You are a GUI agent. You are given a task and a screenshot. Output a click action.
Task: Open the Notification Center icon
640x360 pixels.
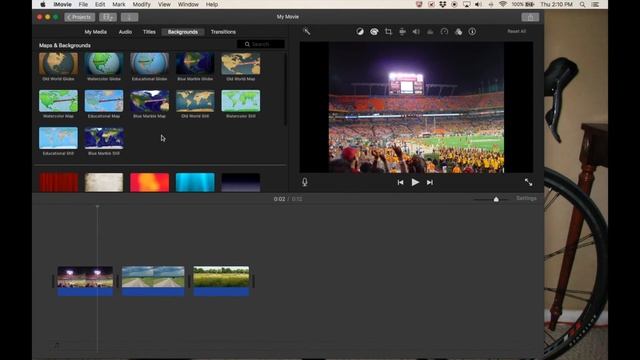coord(595,4)
